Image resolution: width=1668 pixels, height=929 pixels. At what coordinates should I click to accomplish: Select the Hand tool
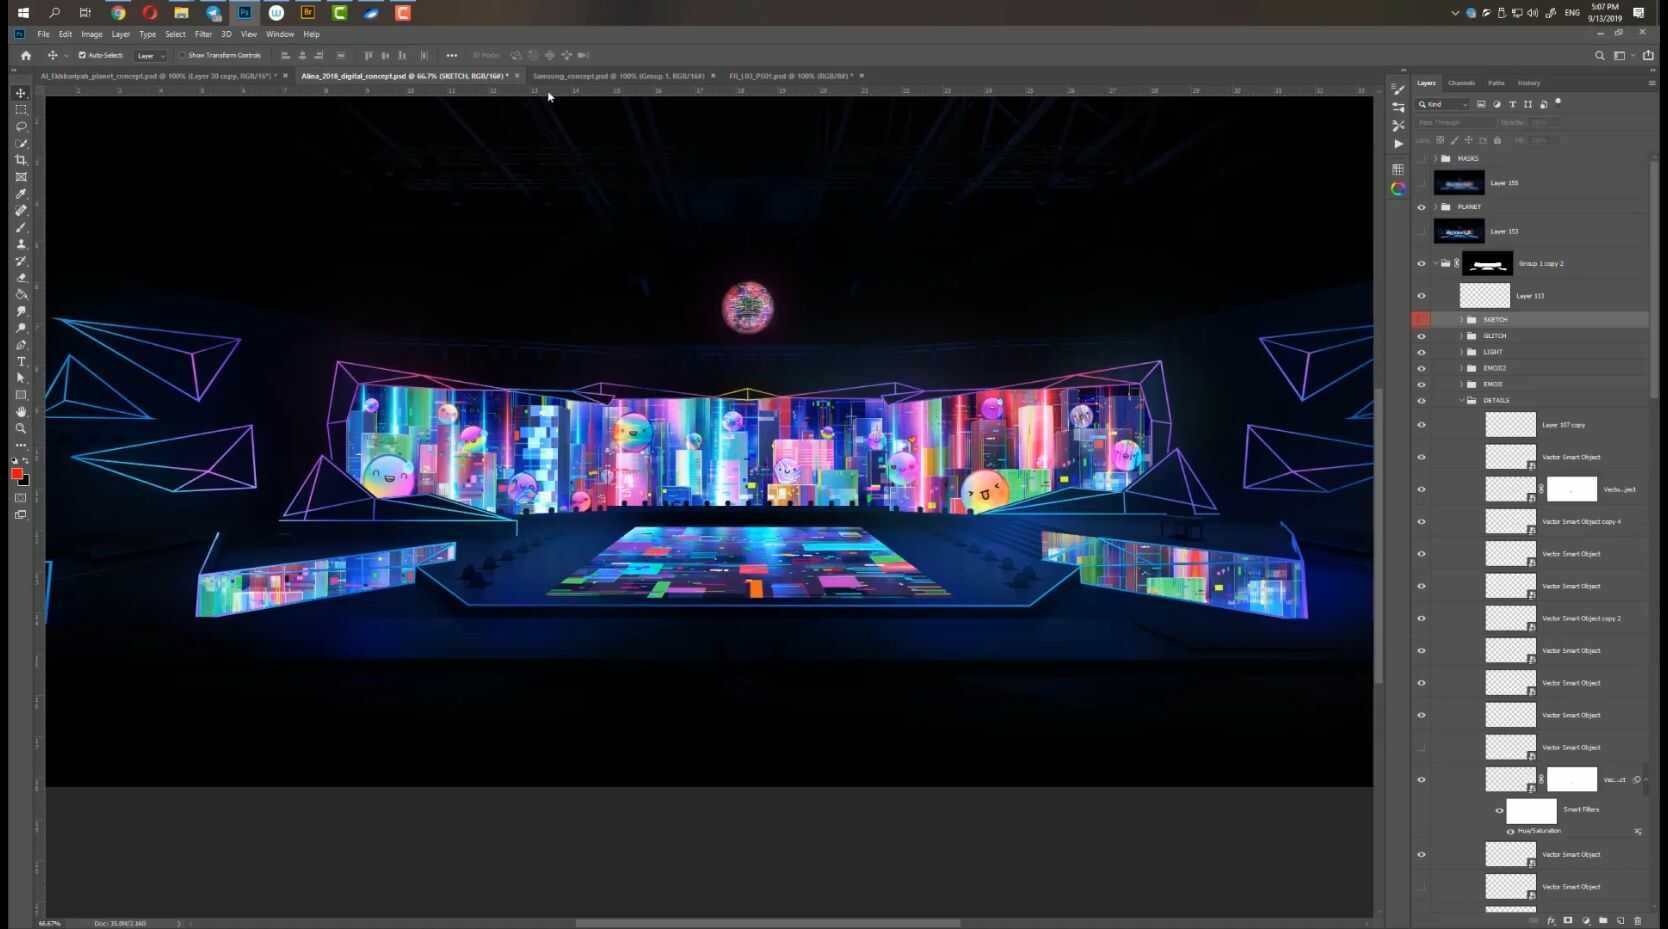point(21,412)
